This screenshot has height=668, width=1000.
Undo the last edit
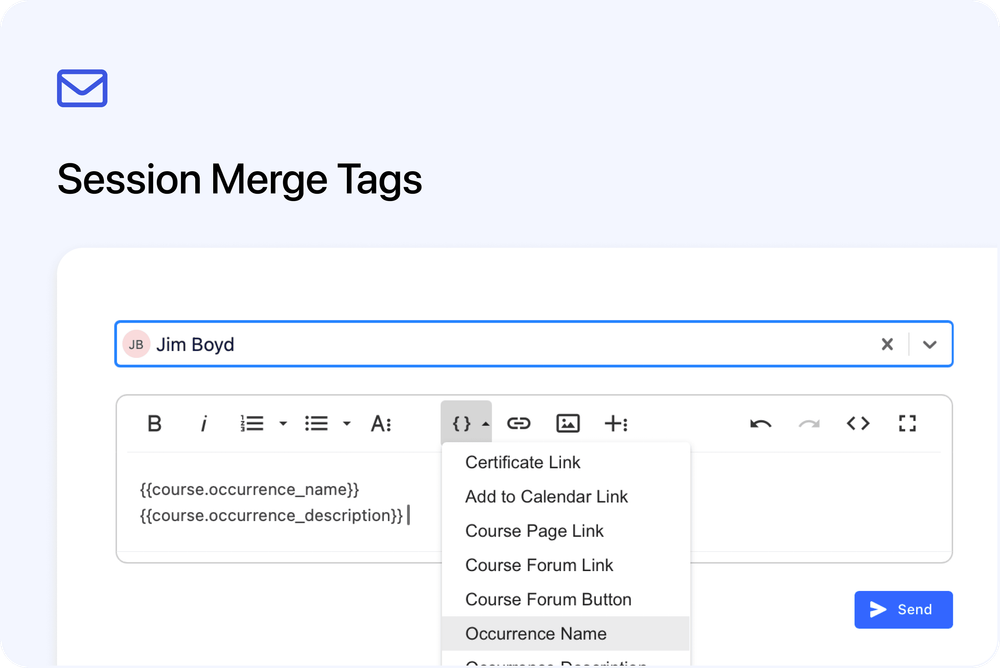(x=760, y=423)
